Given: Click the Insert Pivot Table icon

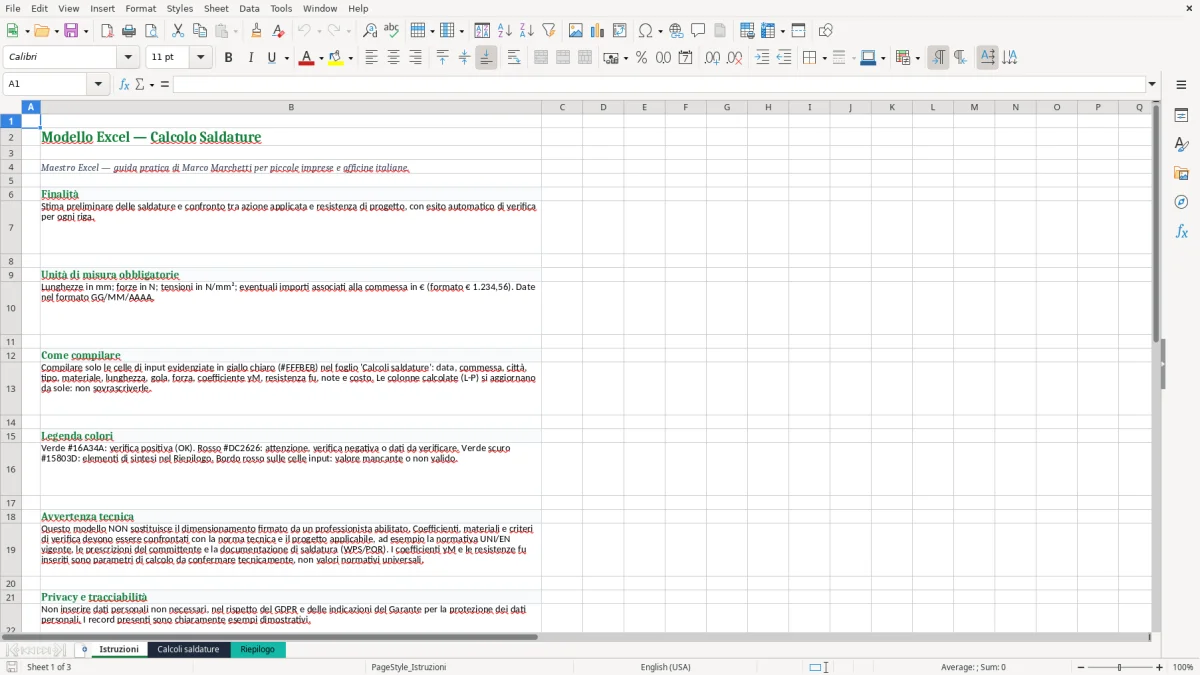Looking at the screenshot, I should (620, 31).
